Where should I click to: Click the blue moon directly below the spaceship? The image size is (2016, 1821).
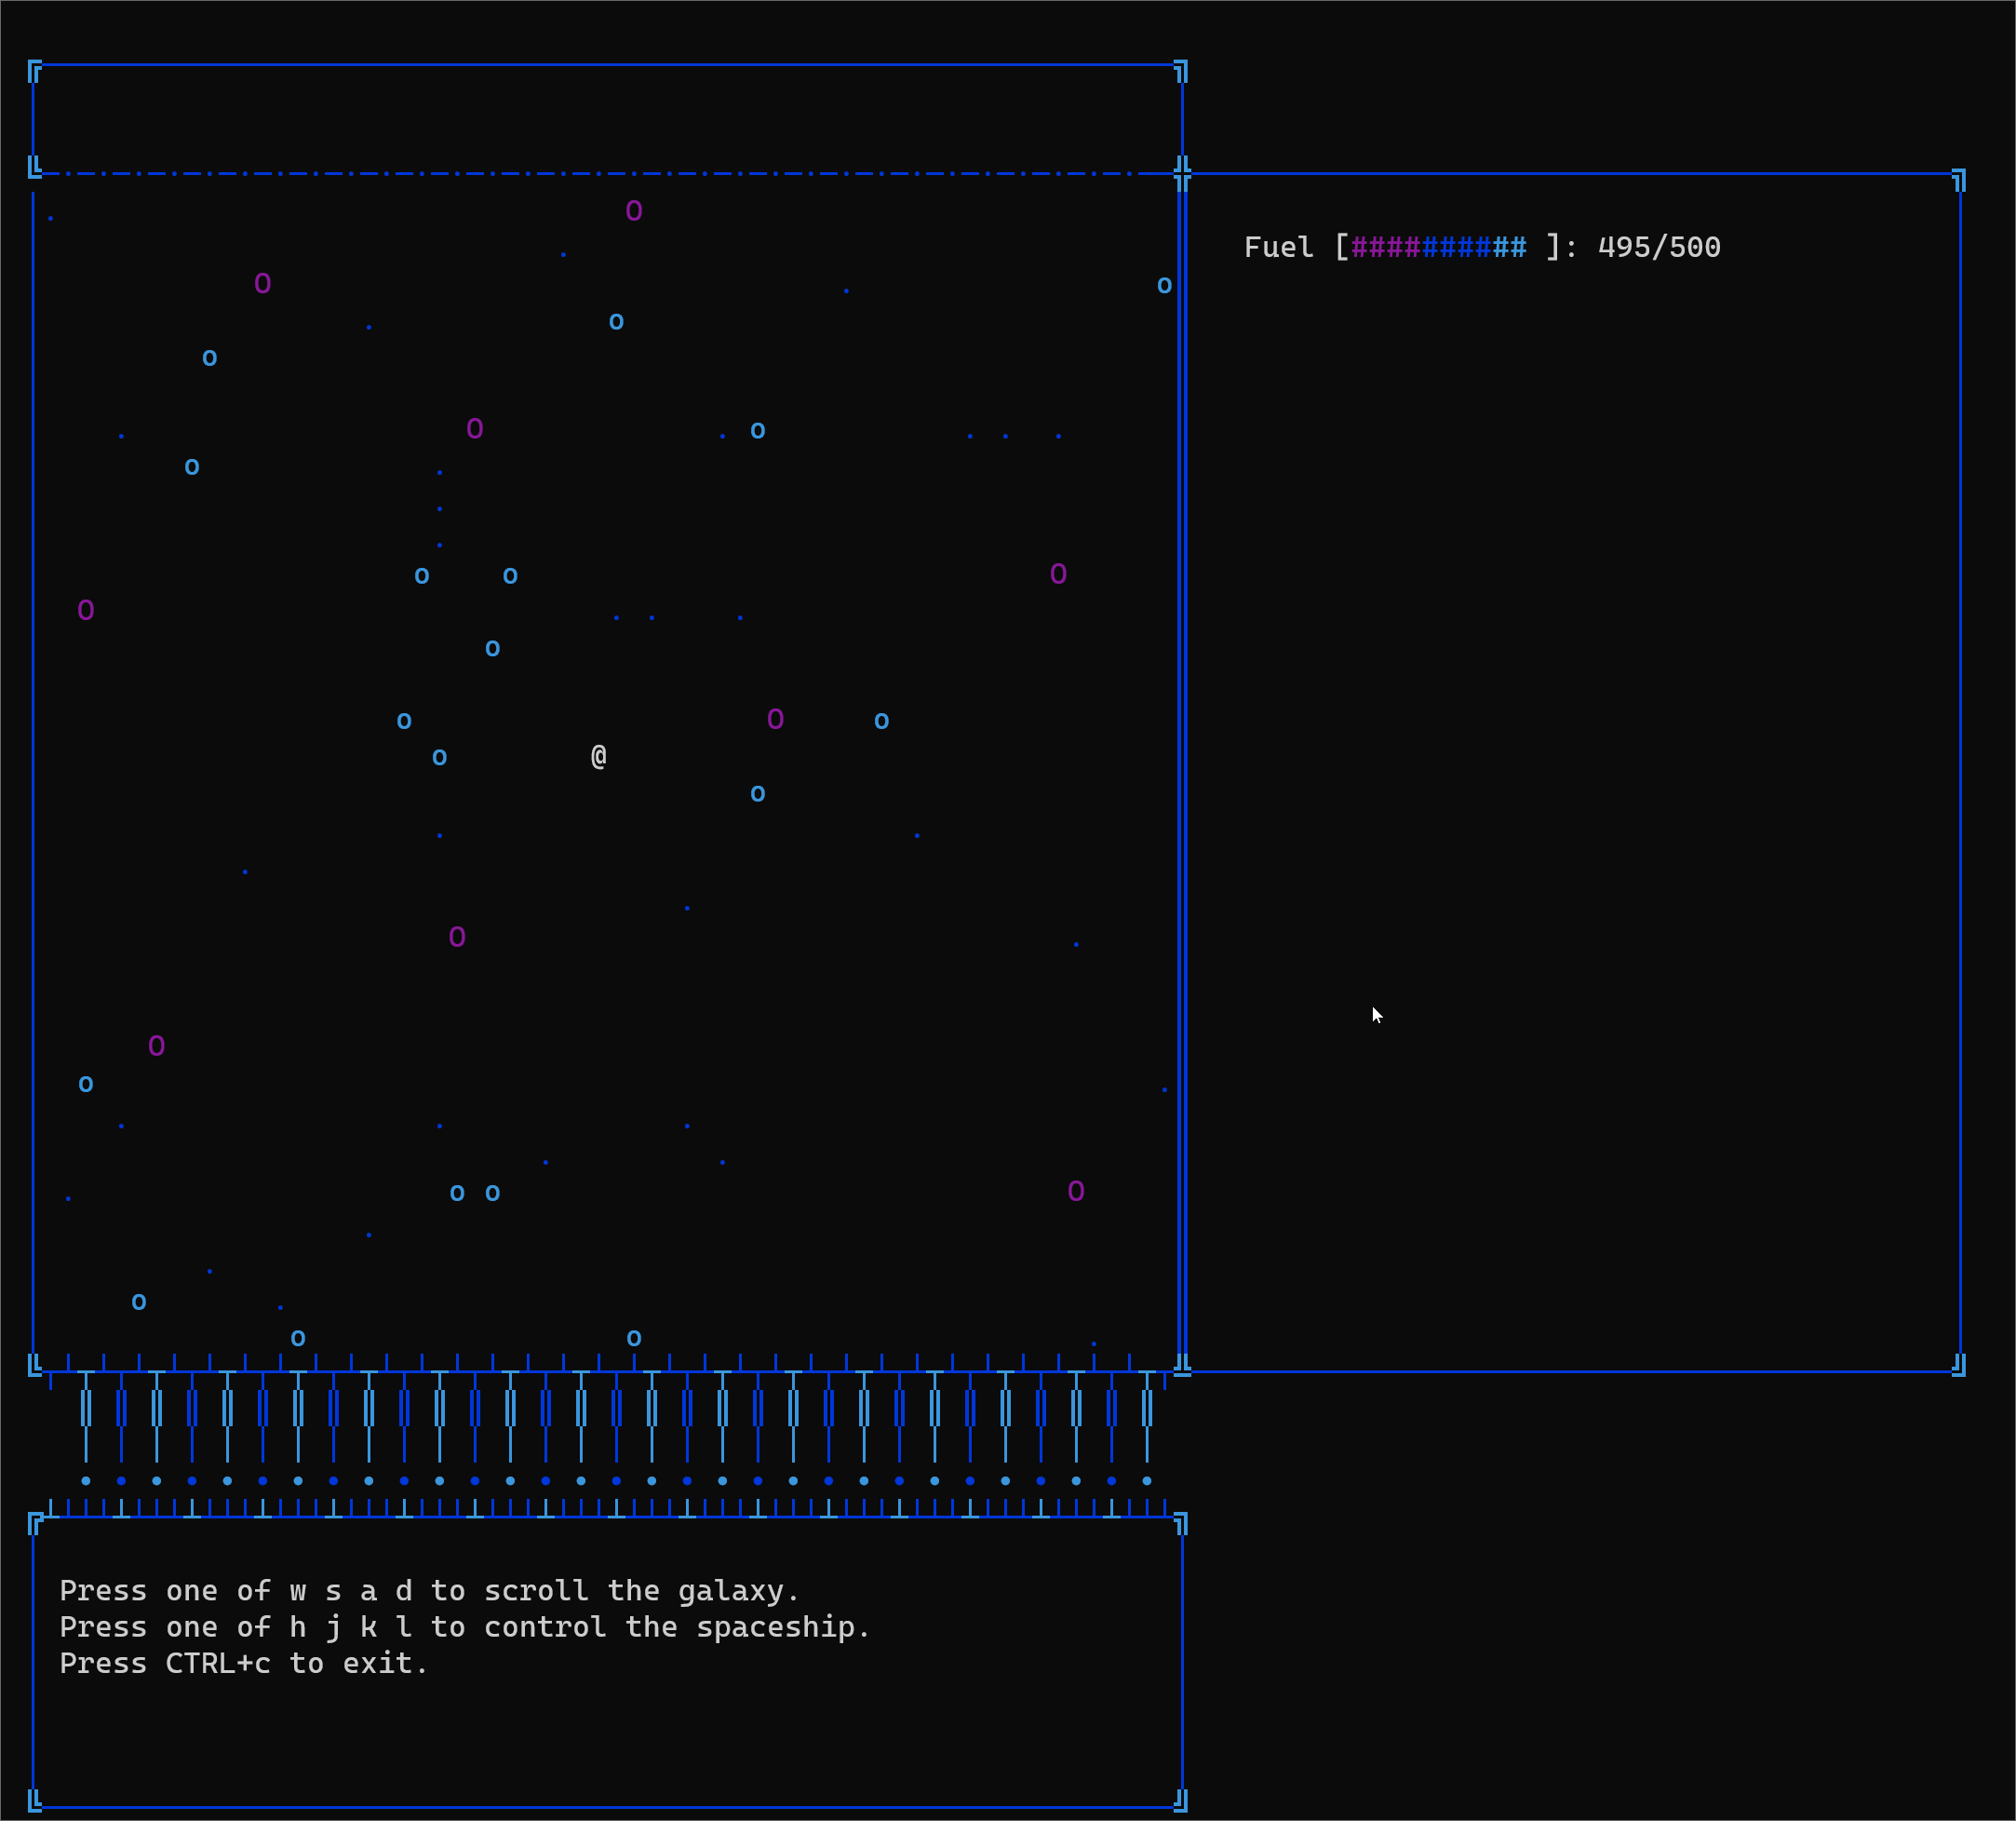point(757,793)
